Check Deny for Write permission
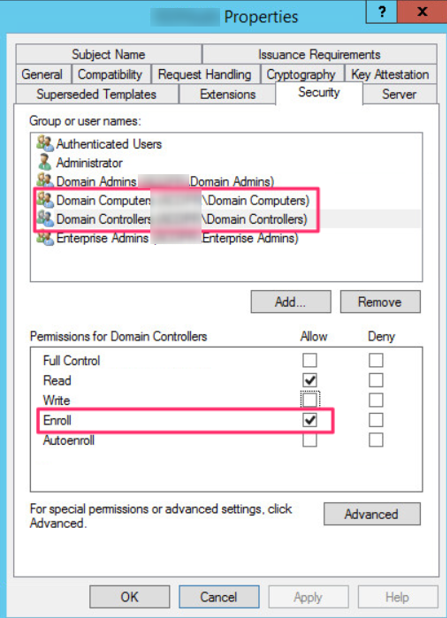The width and height of the screenshot is (447, 618). click(376, 400)
